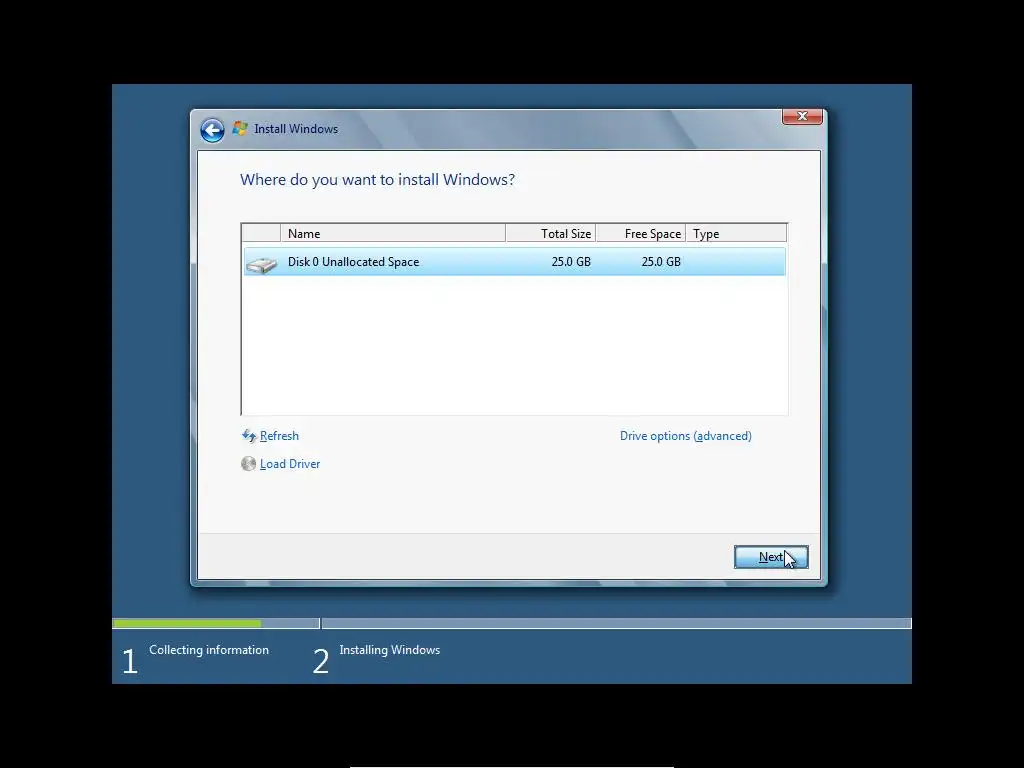Sort by the Type column header
Viewport: 1024px width, 768px height.
[x=737, y=233]
